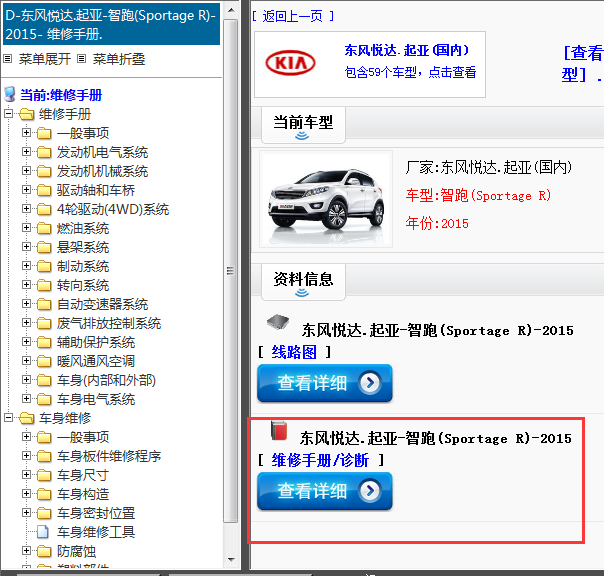Click the folder icon beside 暖风通风空调
Screen dimensions: 604x576
44,361
